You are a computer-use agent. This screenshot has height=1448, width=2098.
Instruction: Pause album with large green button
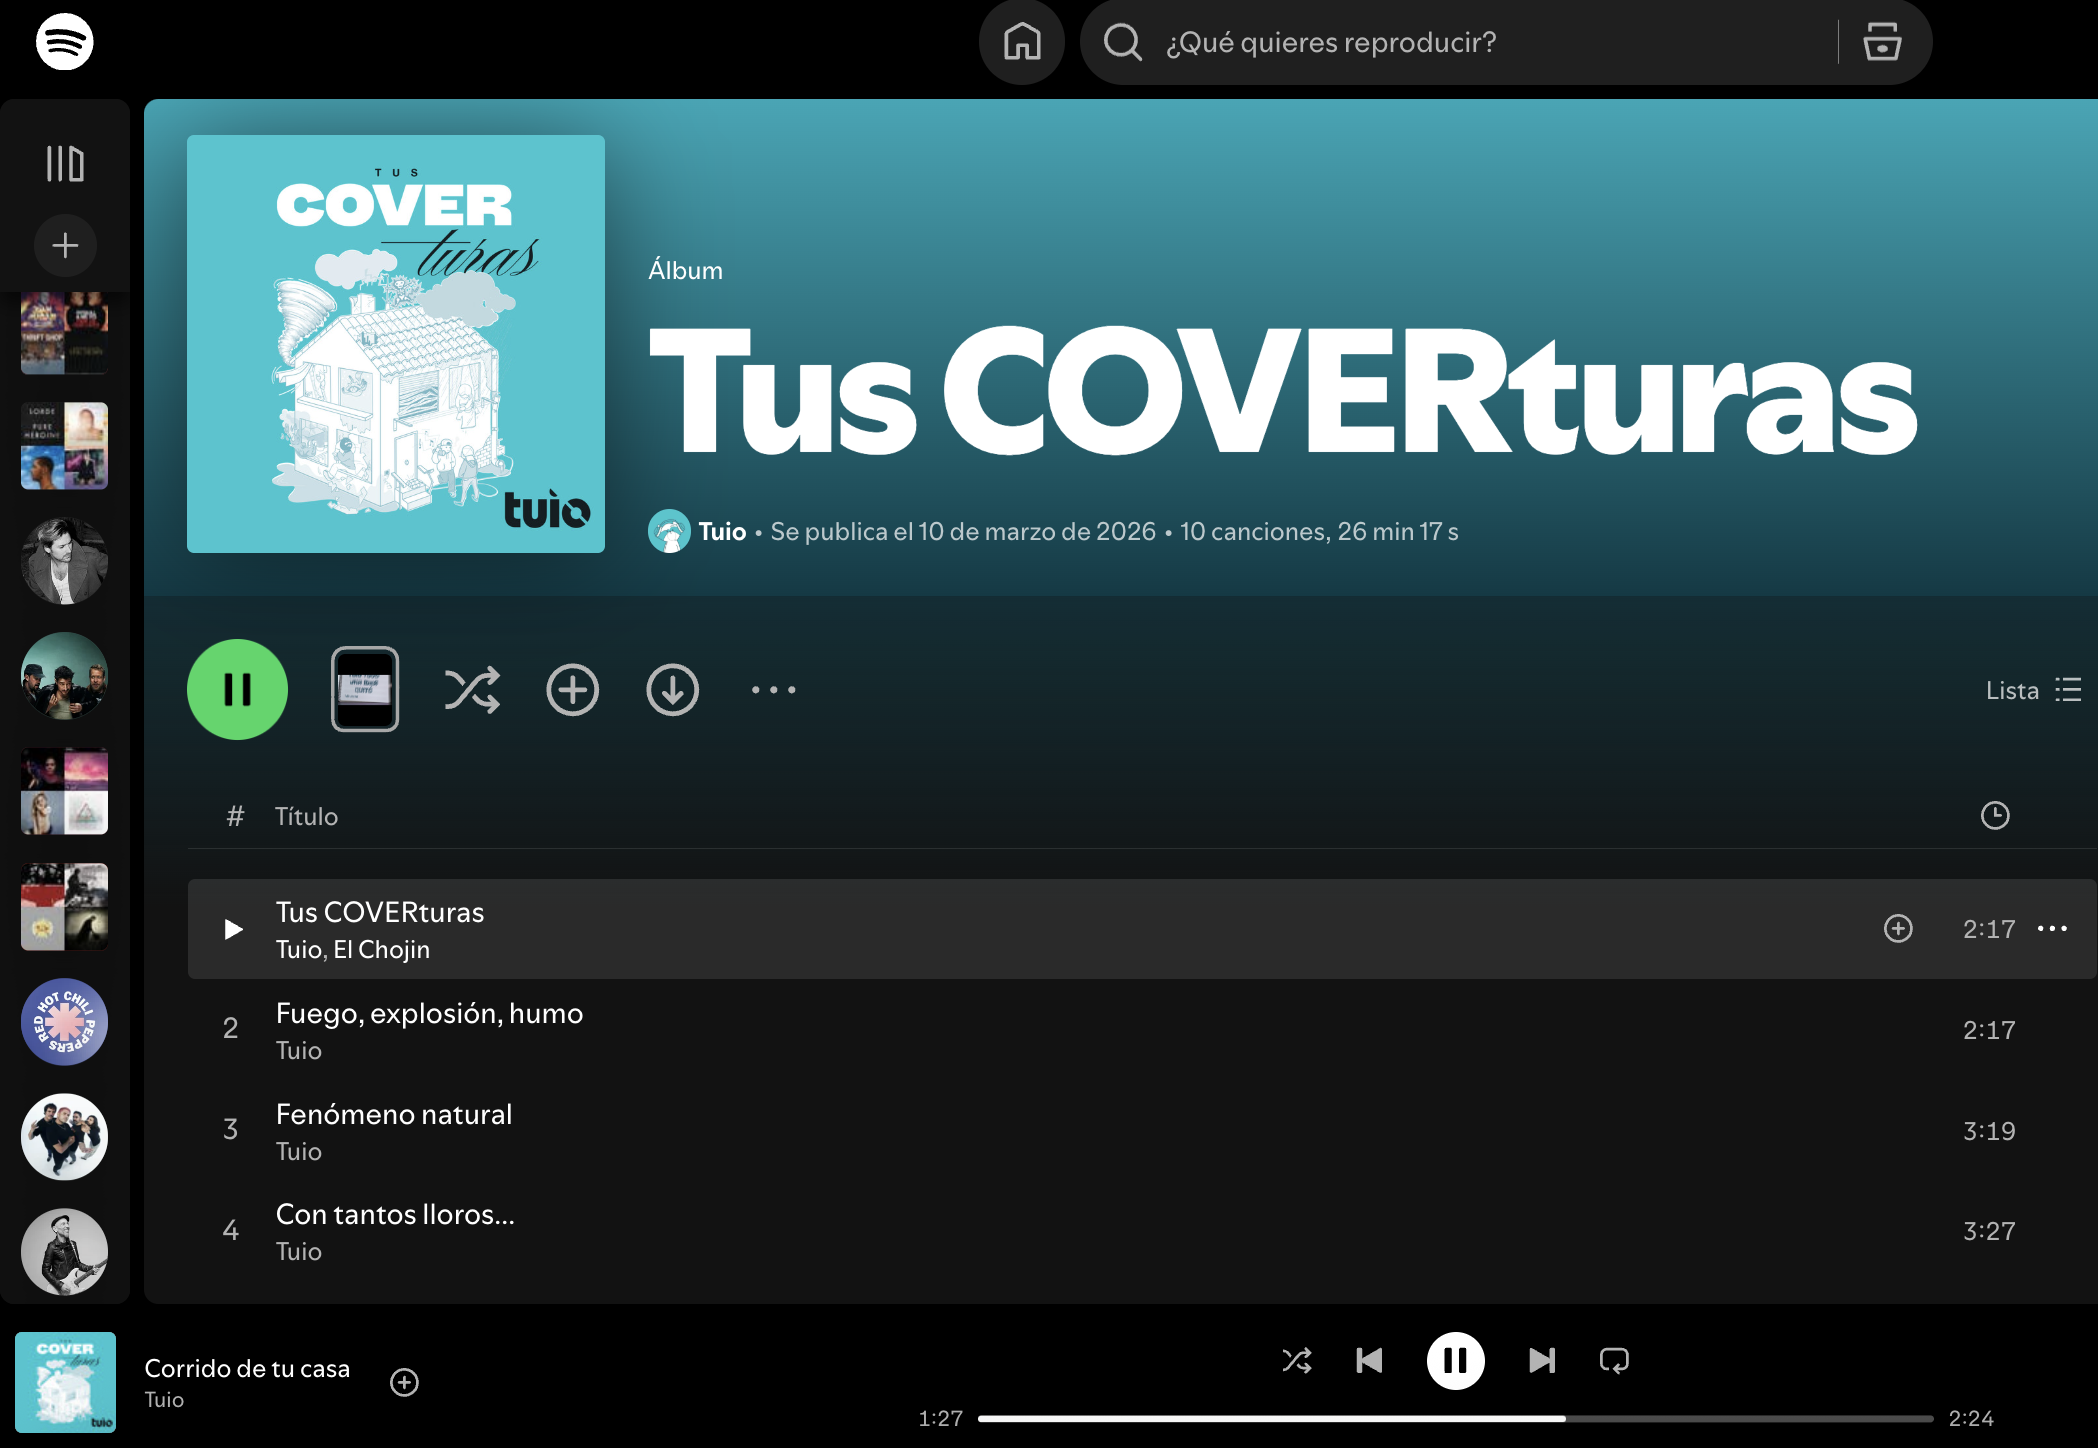point(237,690)
